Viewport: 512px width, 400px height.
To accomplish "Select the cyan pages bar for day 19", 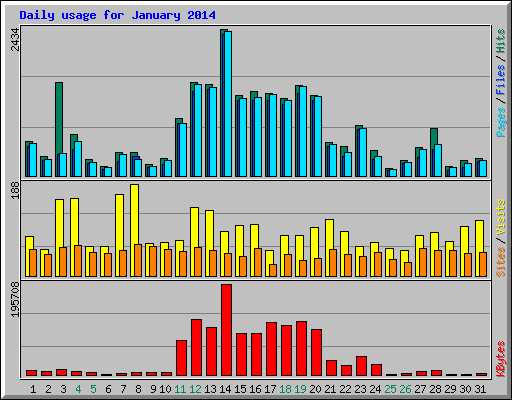I will pos(303,131).
